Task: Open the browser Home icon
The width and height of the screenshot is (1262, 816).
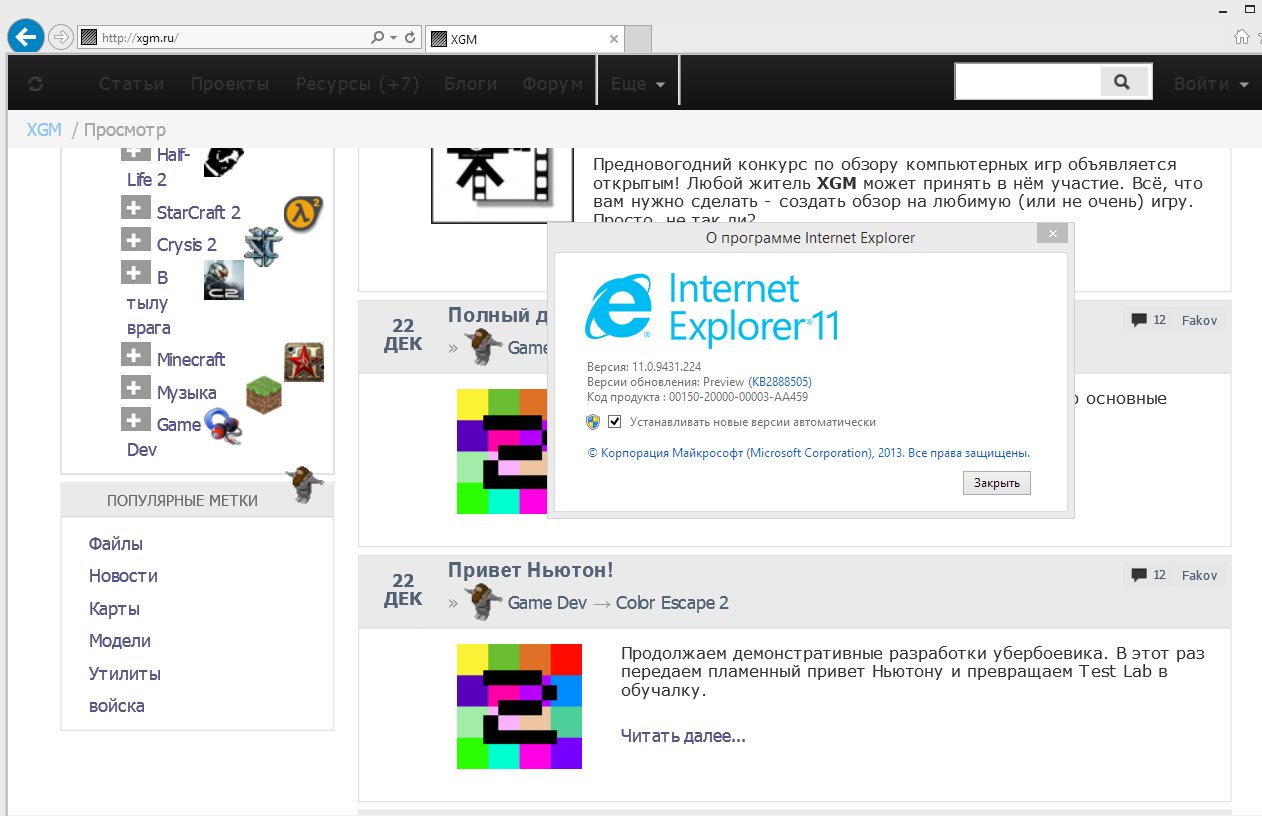Action: click(x=1242, y=37)
